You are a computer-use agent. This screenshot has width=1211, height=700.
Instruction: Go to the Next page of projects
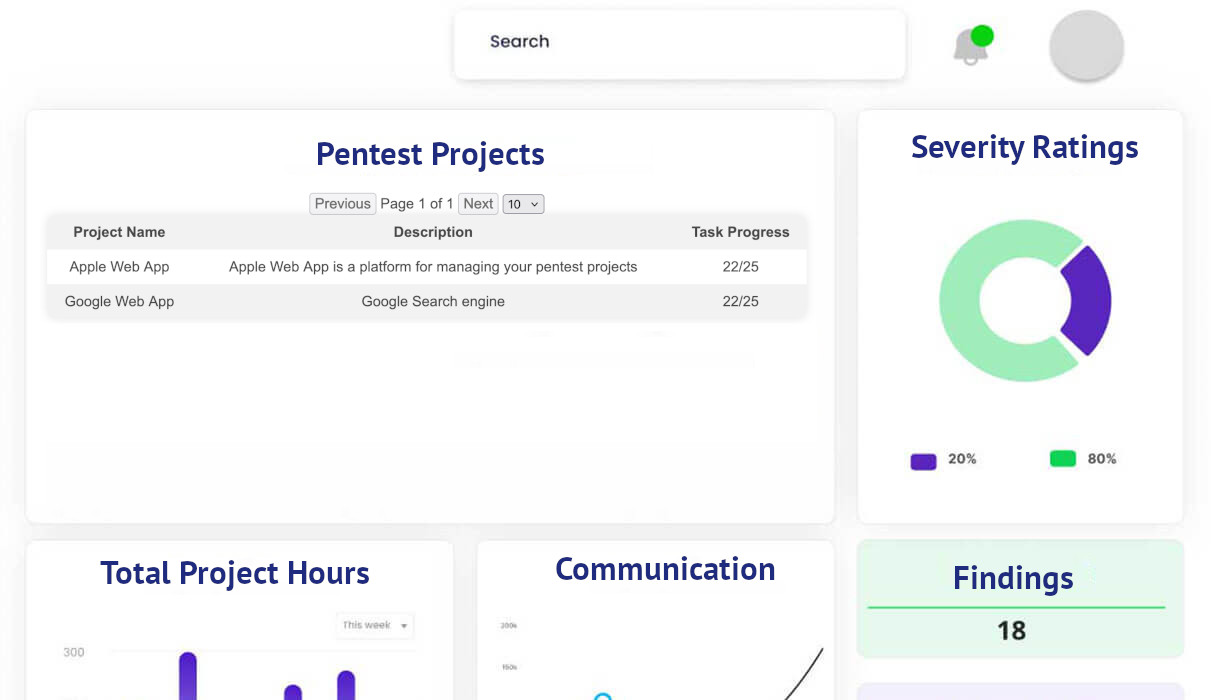pyautogui.click(x=478, y=204)
